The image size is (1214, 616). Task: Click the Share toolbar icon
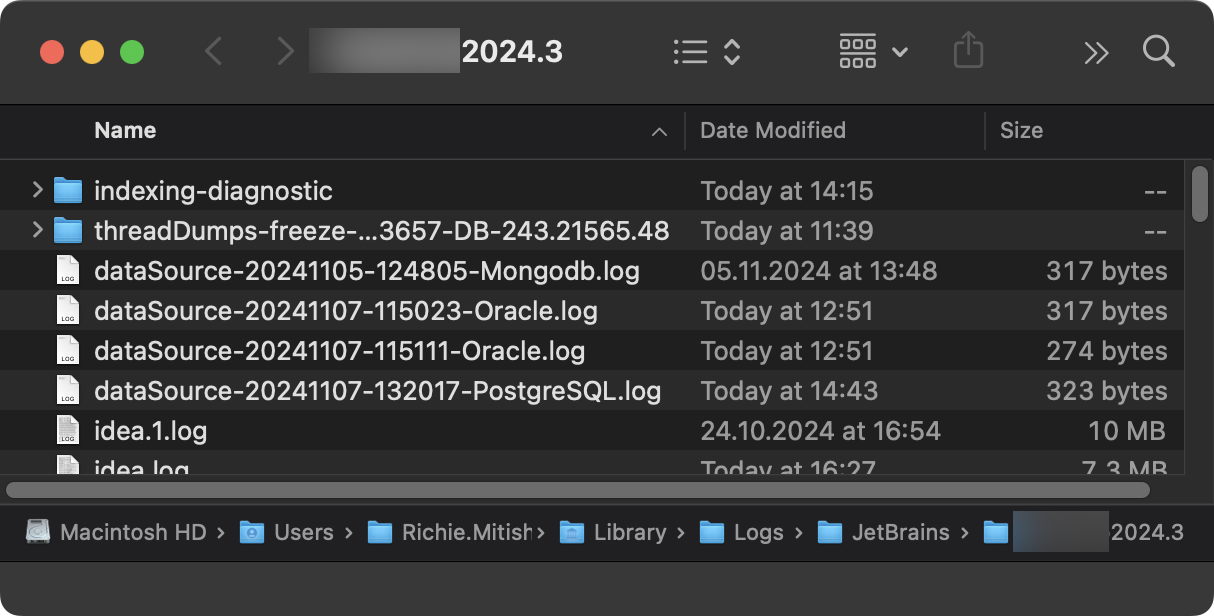[968, 51]
